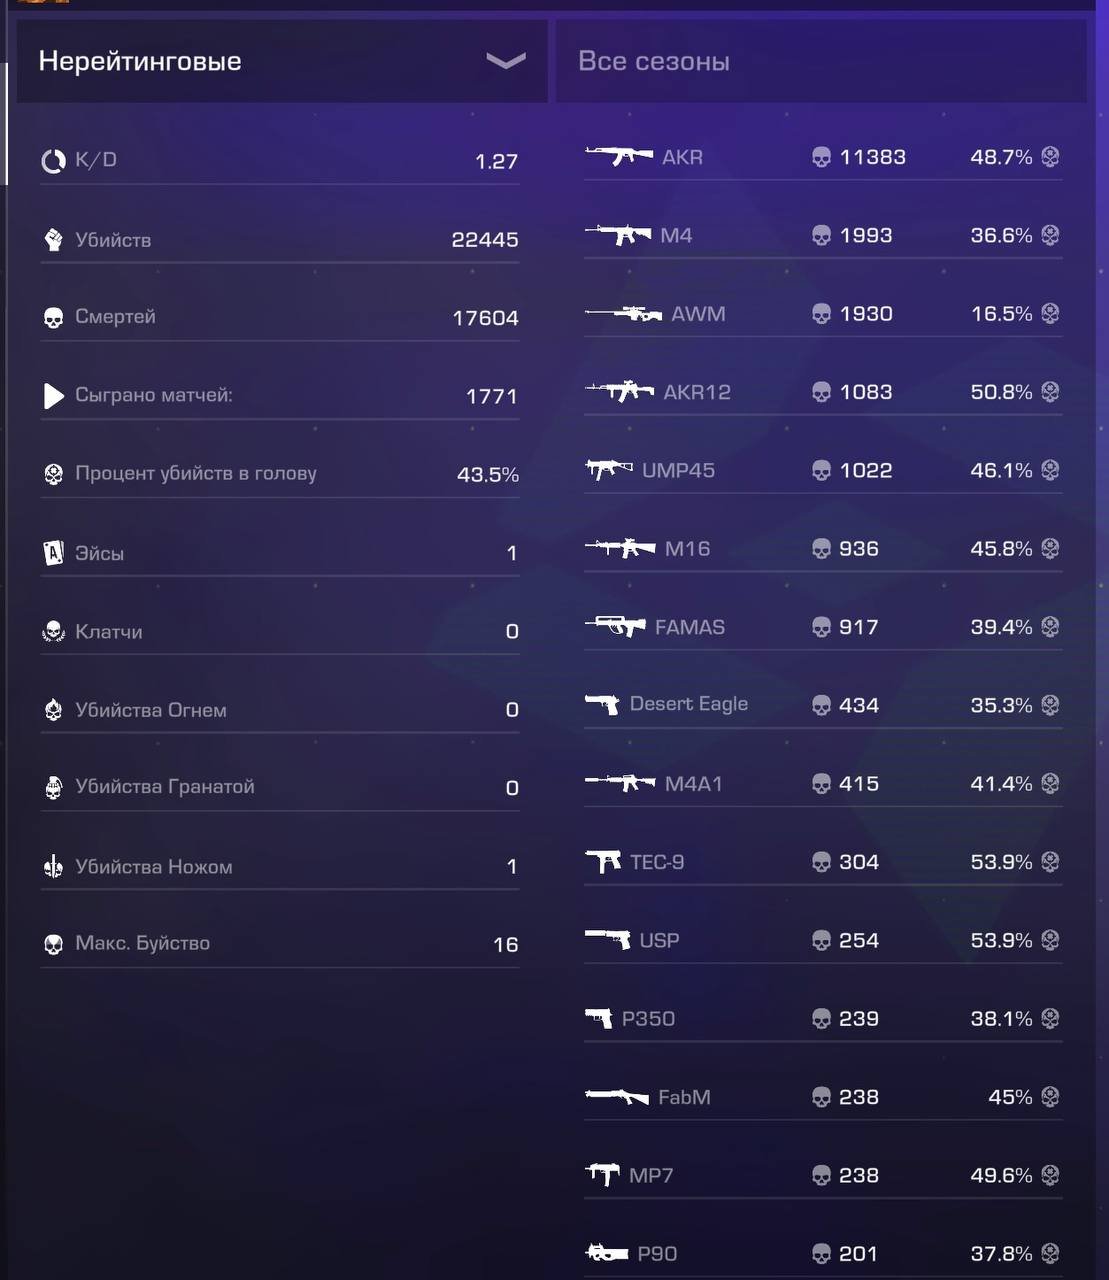Click the MP7 weapon name
The image size is (1109, 1280).
[x=651, y=1175]
